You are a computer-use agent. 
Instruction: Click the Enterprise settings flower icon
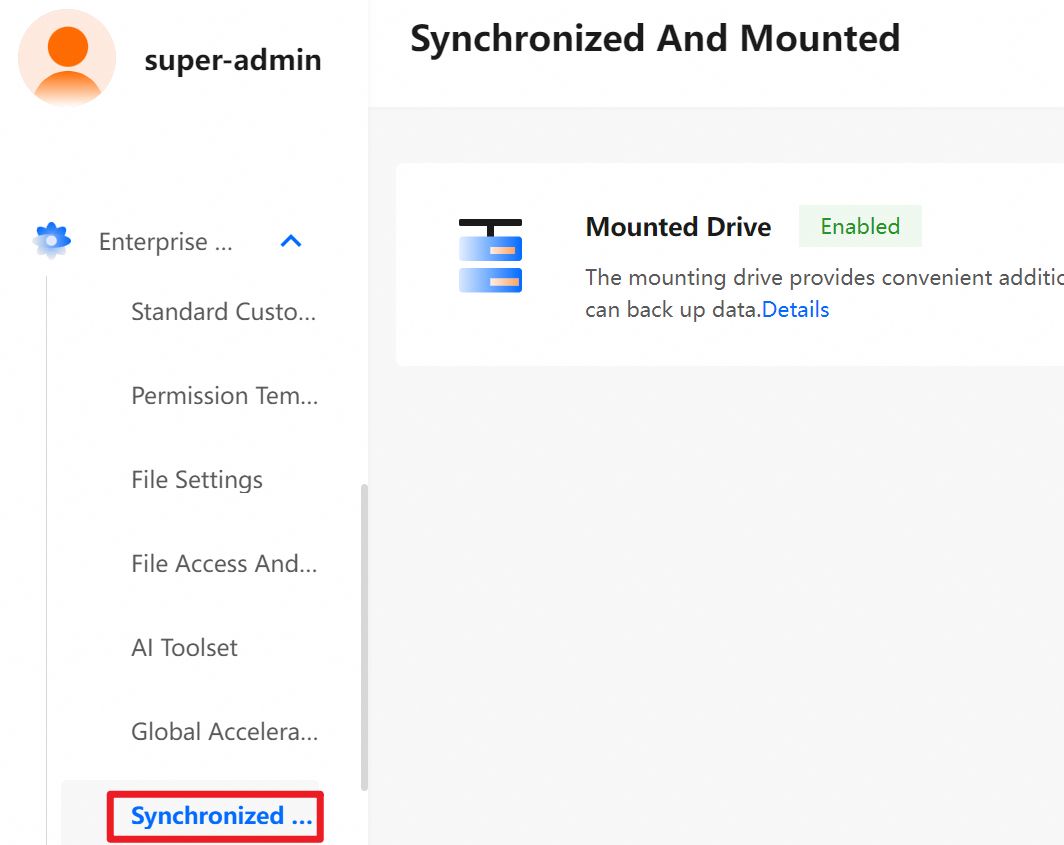point(52,241)
